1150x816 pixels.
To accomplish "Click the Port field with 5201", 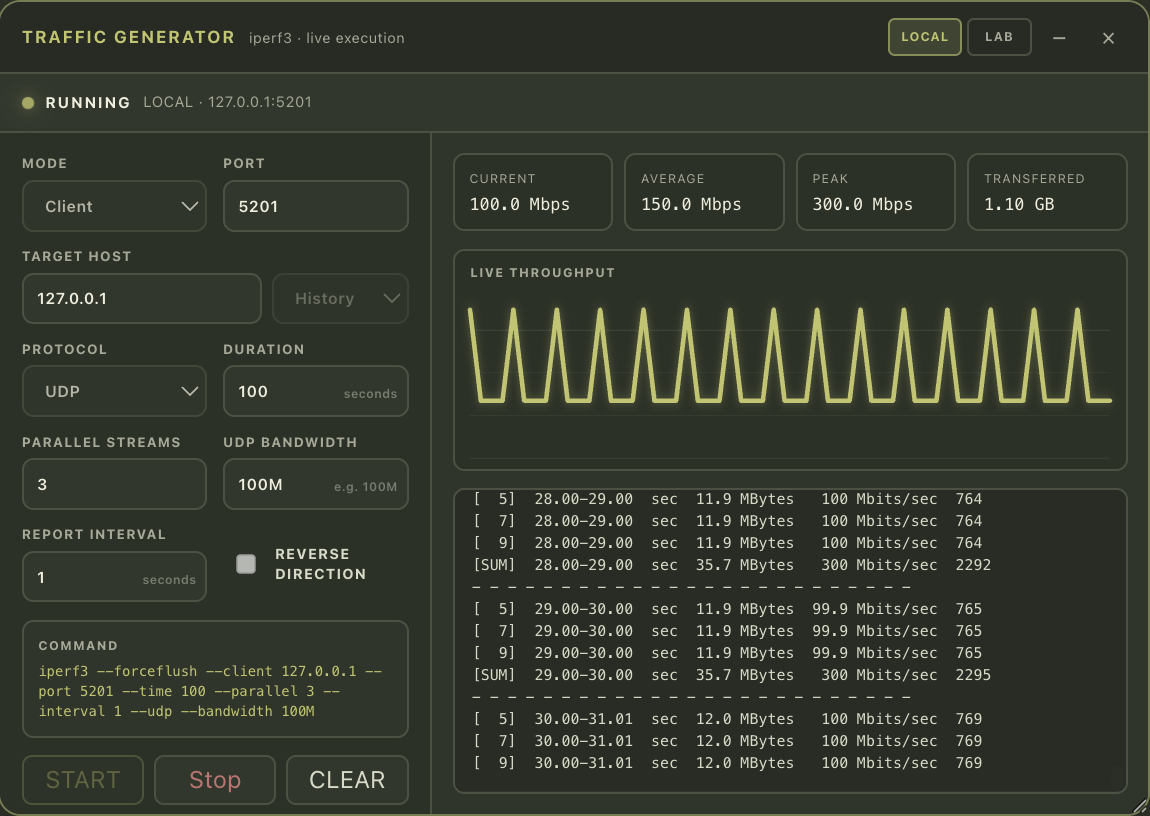I will (x=315, y=206).
